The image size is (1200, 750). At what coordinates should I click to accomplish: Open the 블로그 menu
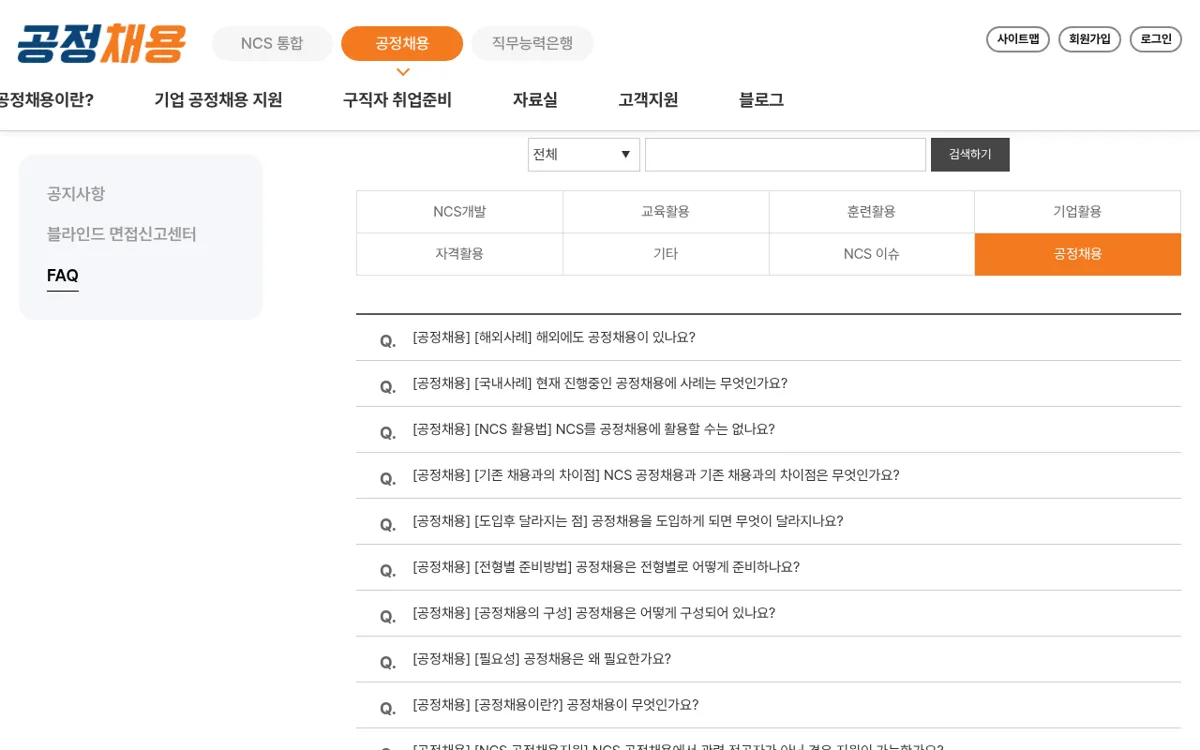pyautogui.click(x=761, y=100)
